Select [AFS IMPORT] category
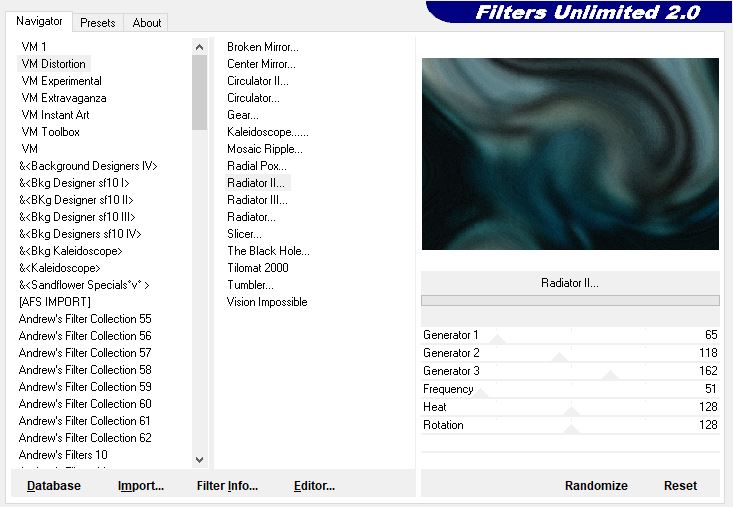This screenshot has height=507, width=733. pos(55,302)
